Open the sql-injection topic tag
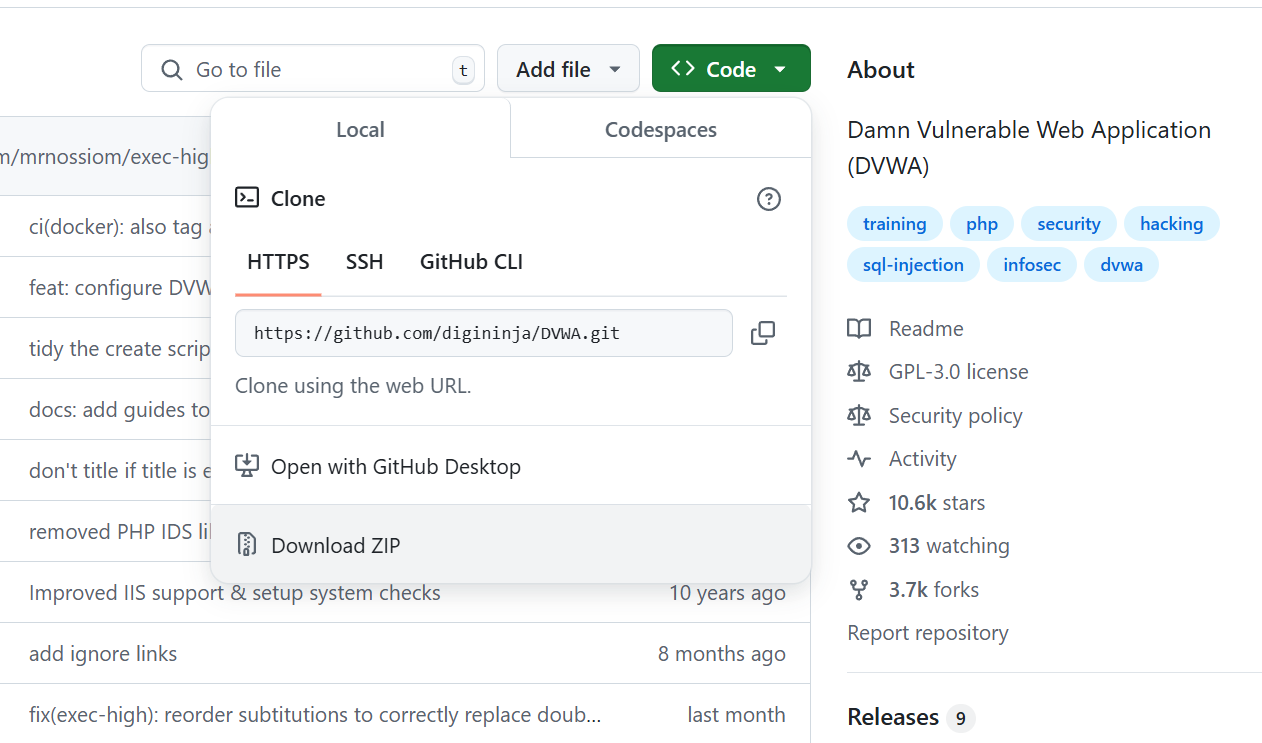 (x=913, y=265)
